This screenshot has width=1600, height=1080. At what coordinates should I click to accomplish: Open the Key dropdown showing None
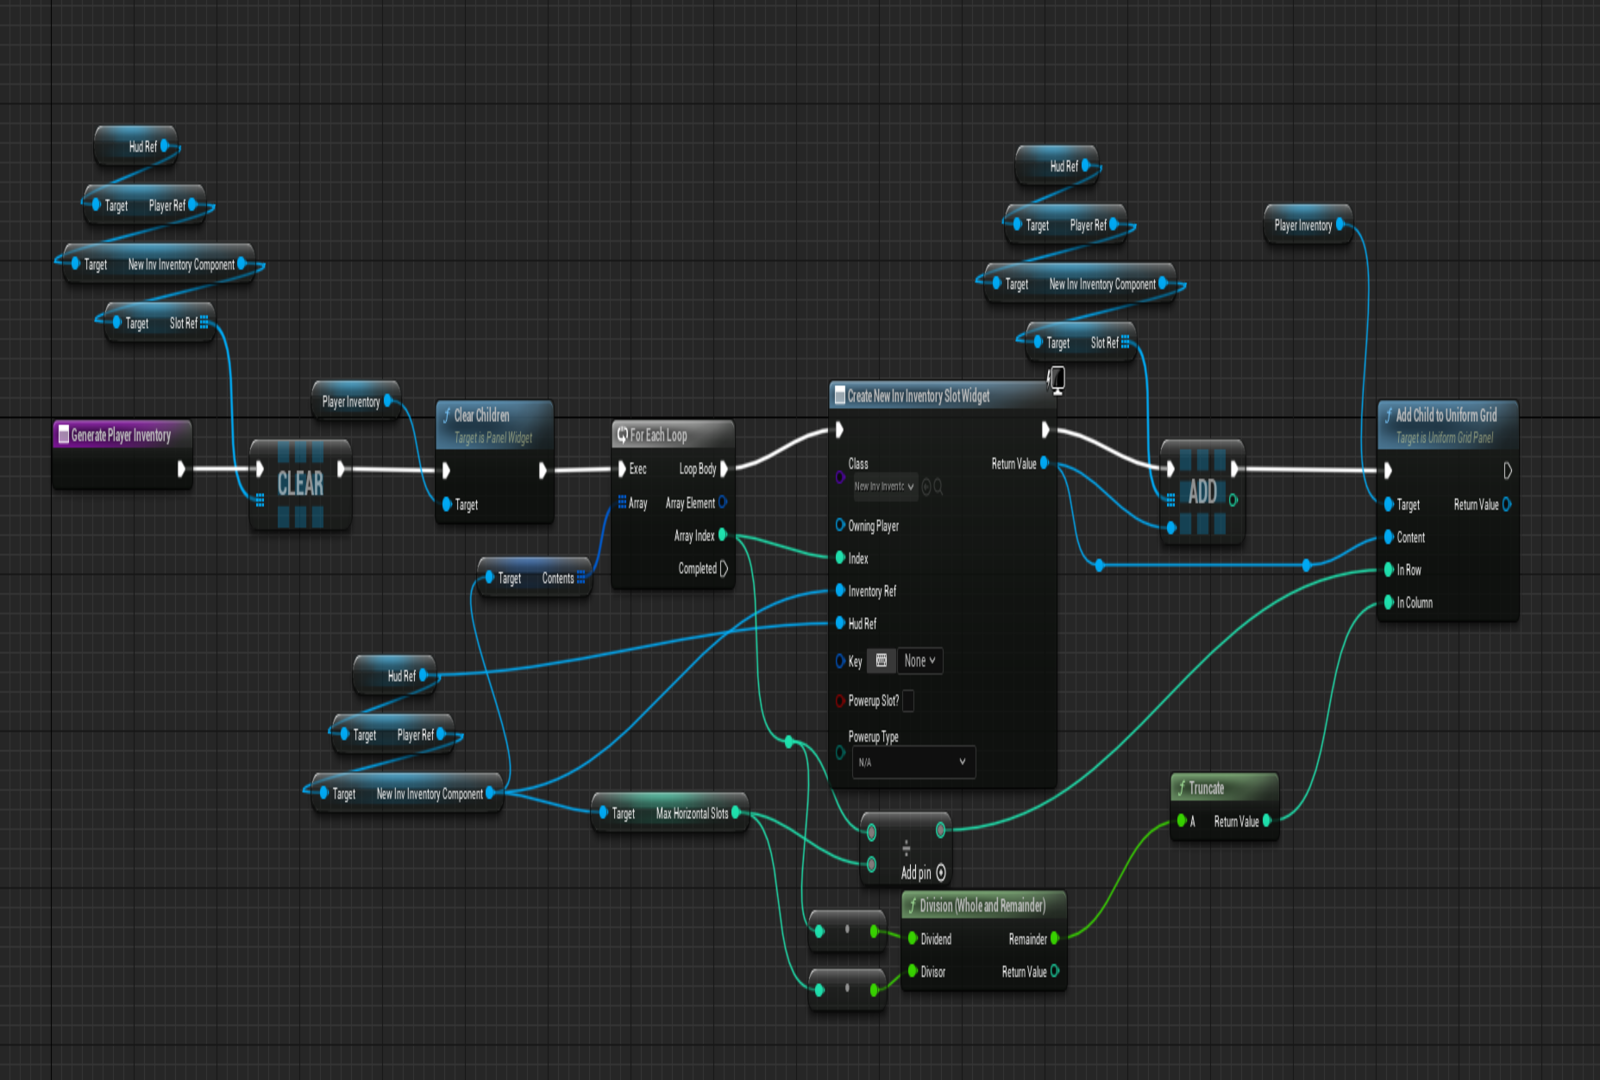point(919,660)
